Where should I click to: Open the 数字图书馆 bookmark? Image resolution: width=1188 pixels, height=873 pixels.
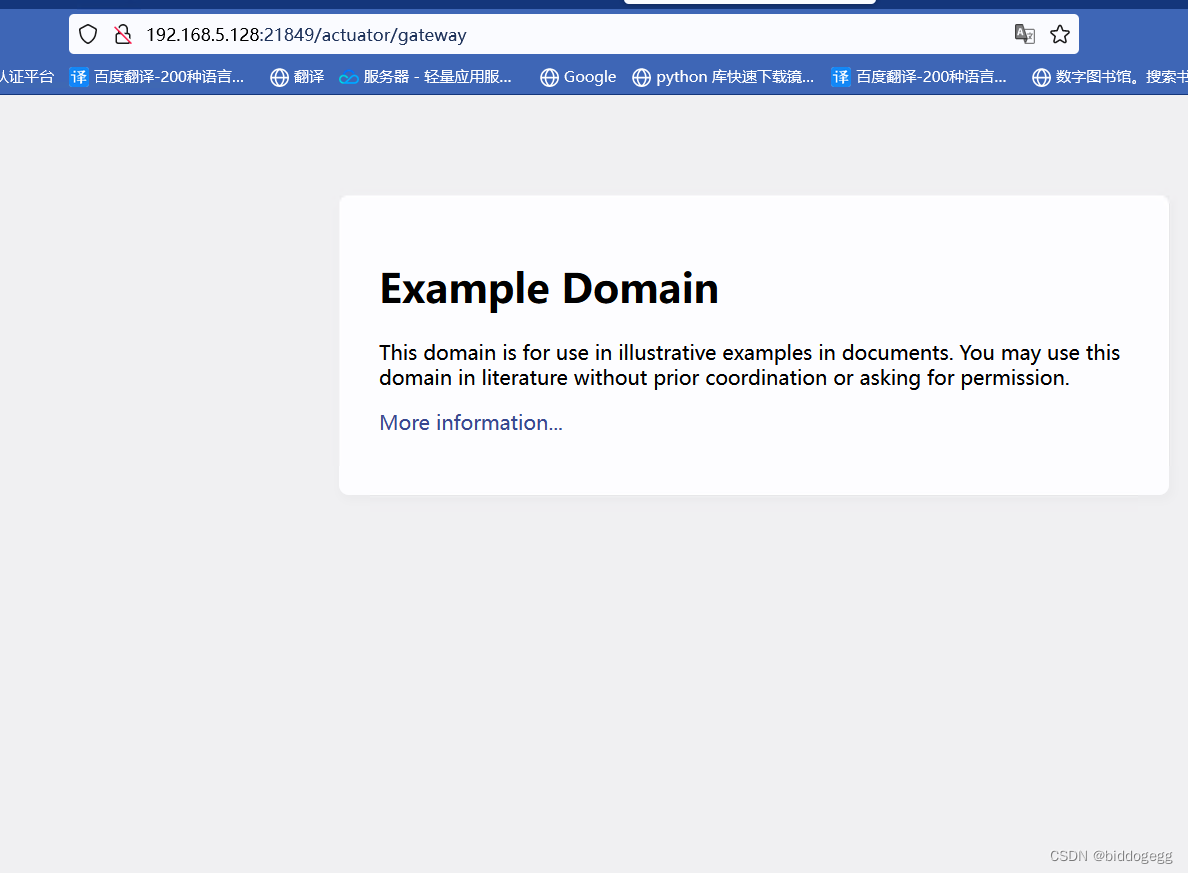point(1109,77)
